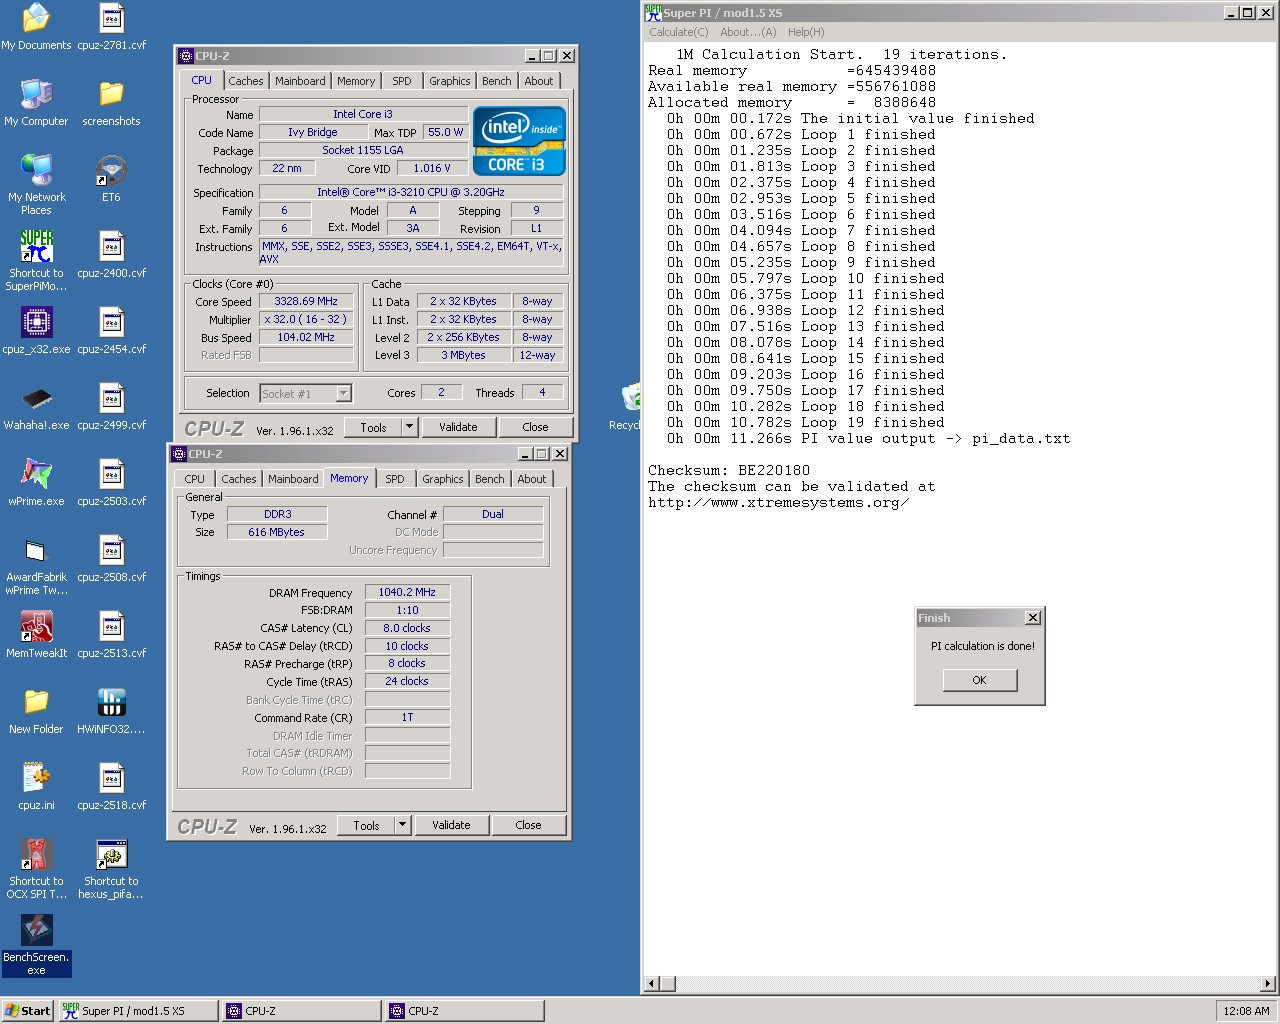Open cpuz-2513.cvf file icon
This screenshot has height=1024, width=1280.
coord(111,635)
